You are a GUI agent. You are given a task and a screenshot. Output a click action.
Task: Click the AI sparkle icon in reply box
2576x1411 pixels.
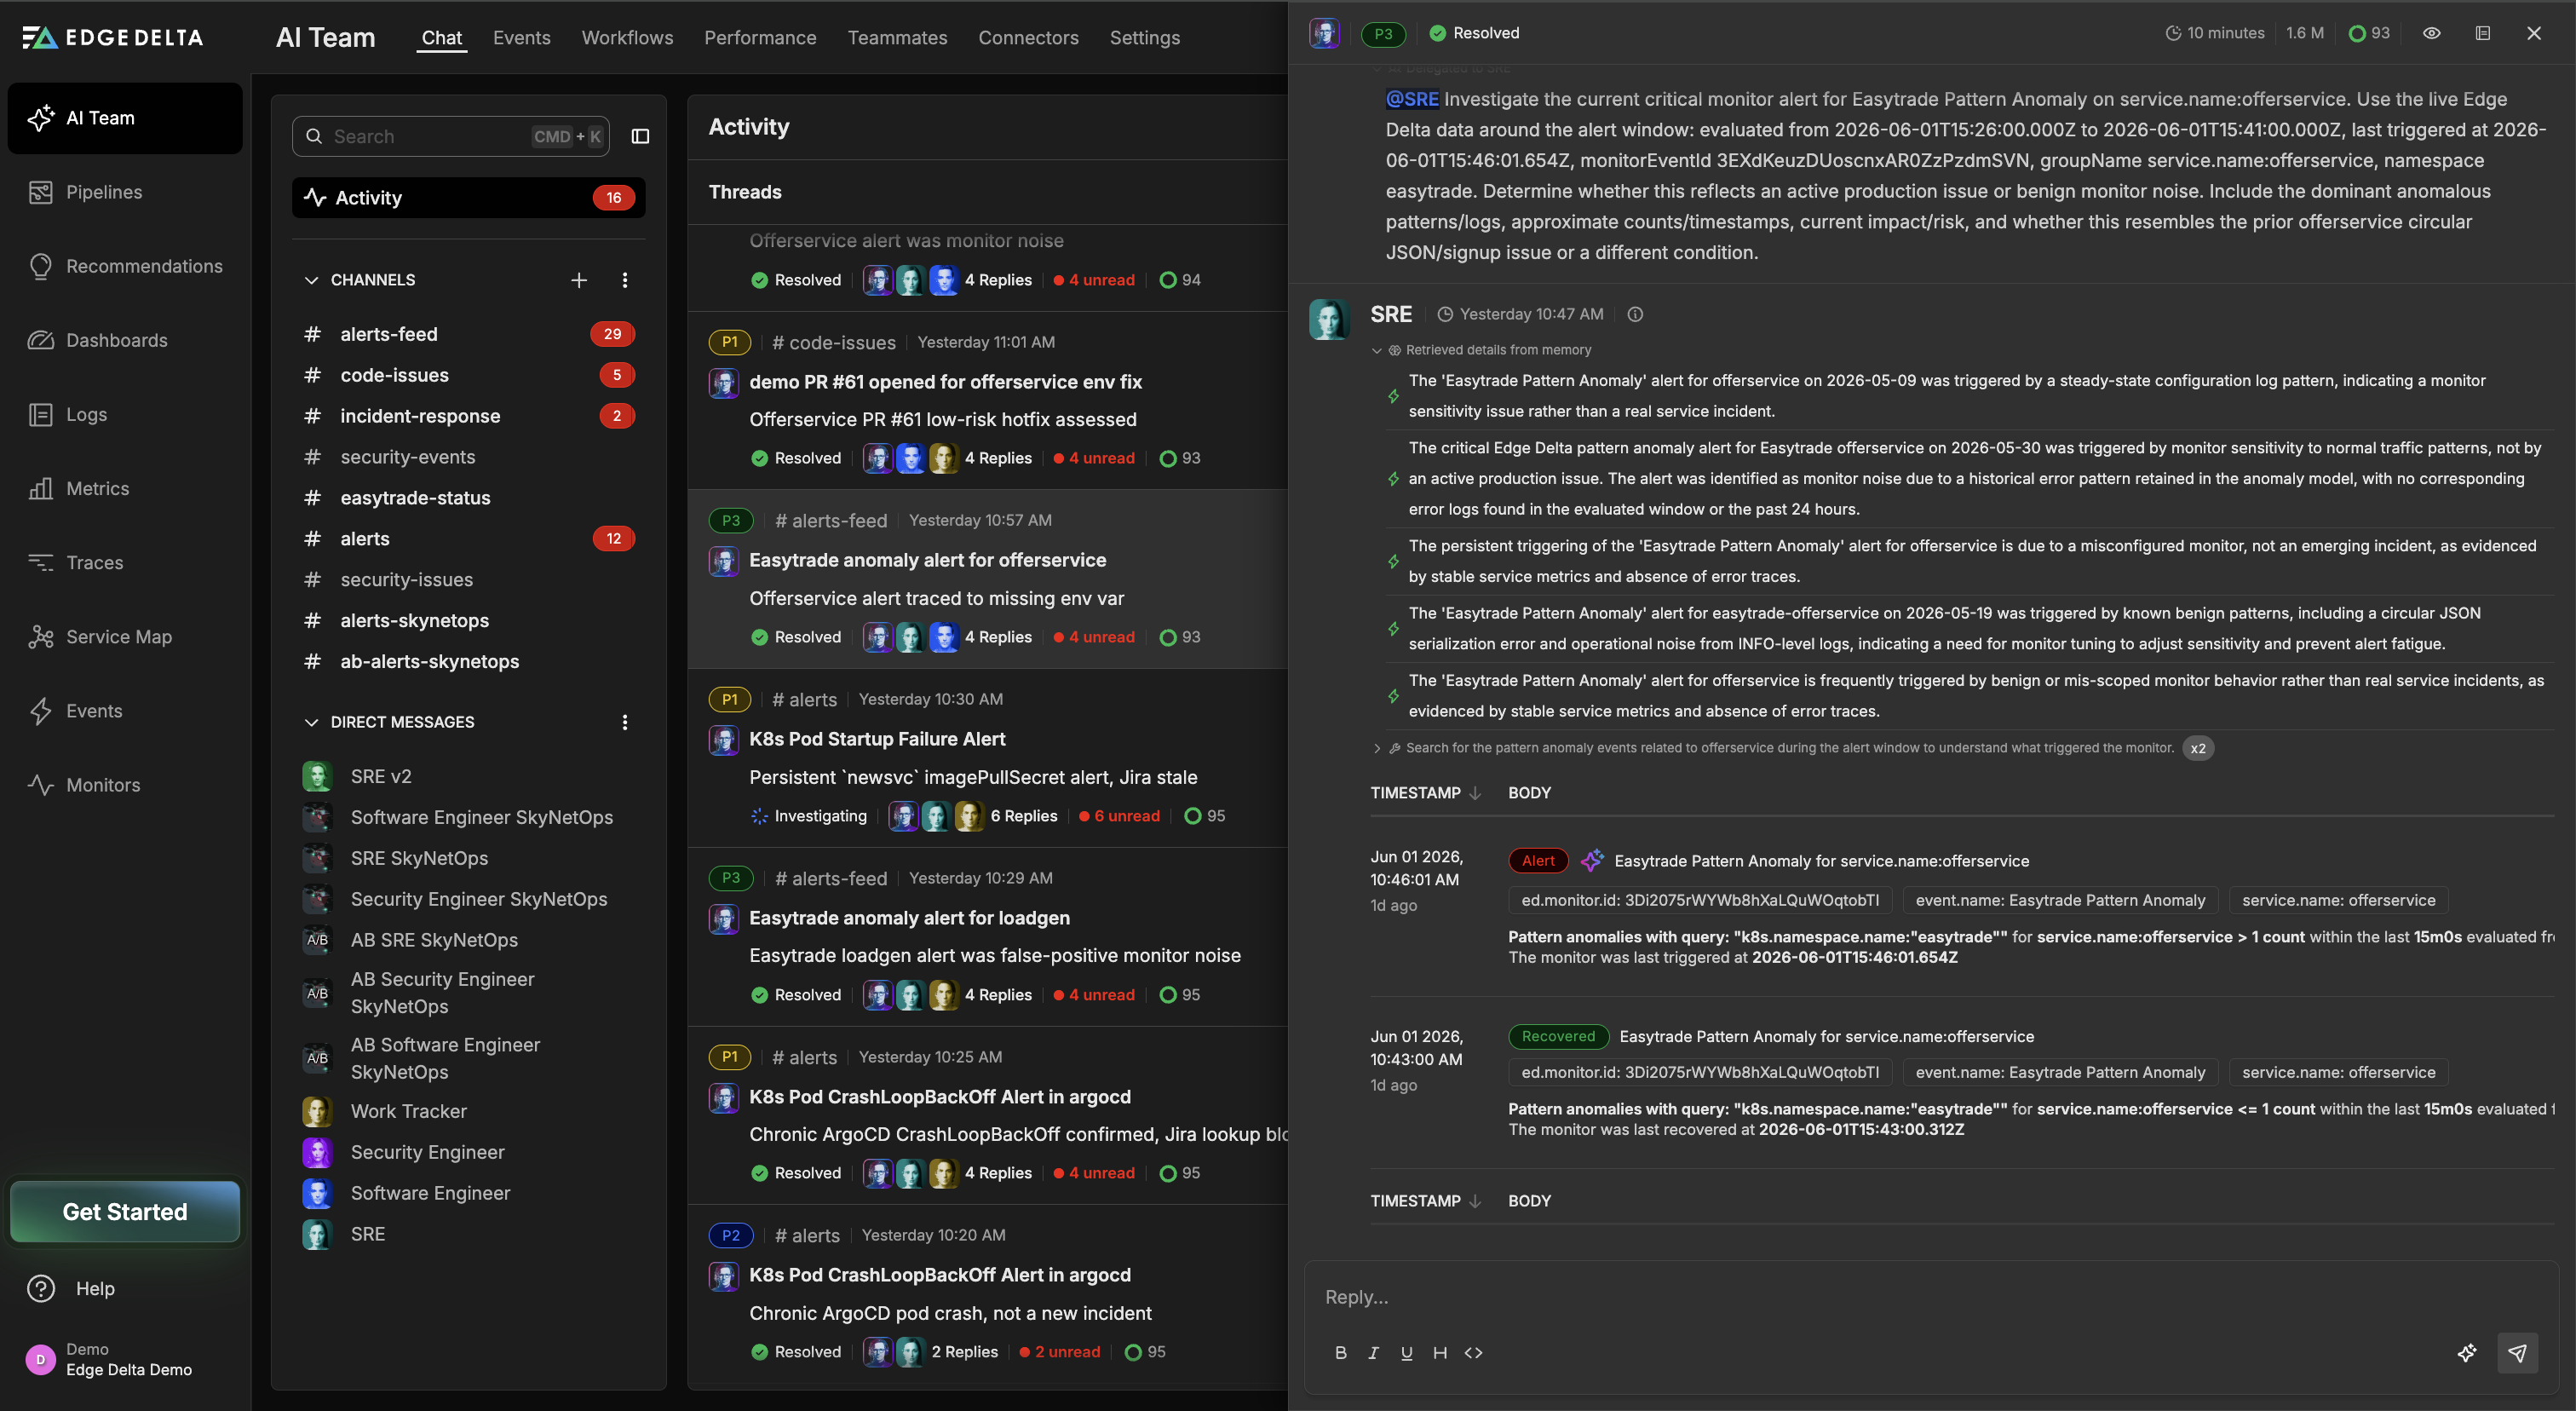coord(2467,1352)
